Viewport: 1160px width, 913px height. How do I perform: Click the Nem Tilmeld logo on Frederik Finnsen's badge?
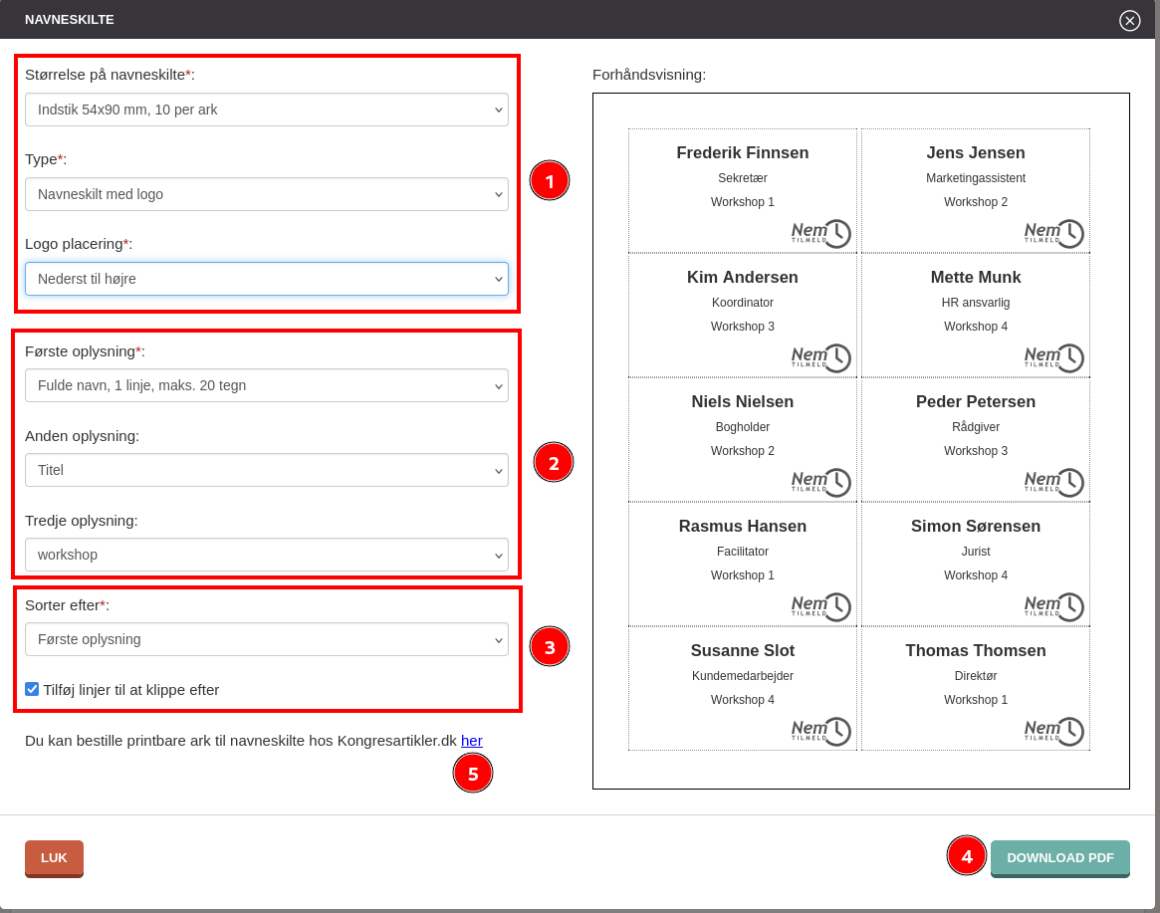[820, 233]
